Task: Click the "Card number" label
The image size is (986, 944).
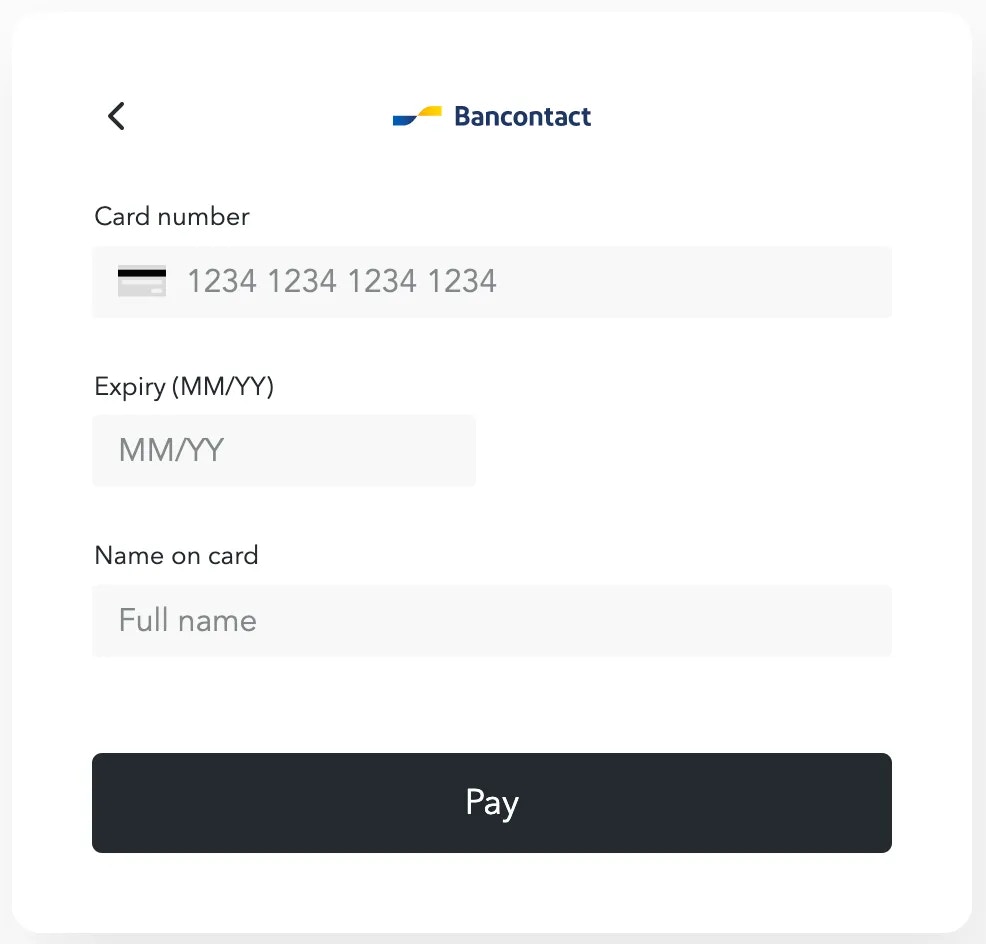Action: [x=172, y=216]
